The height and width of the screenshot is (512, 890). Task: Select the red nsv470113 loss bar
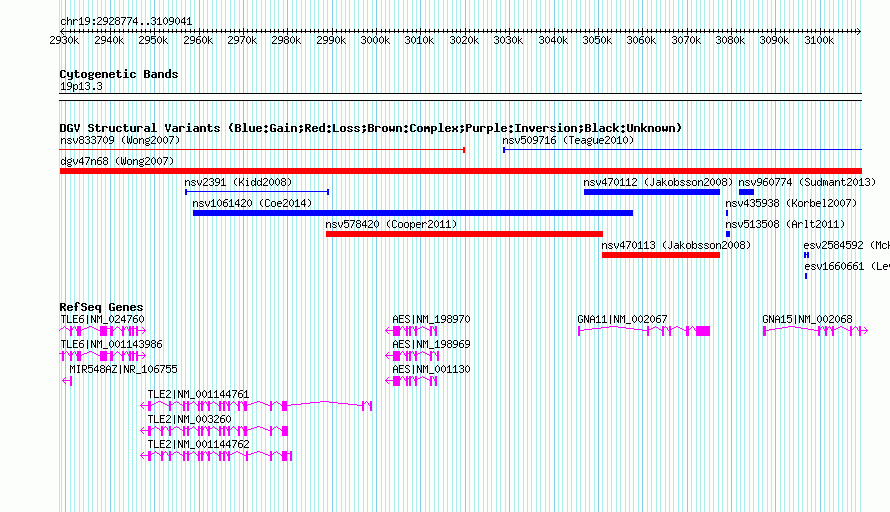(x=661, y=255)
